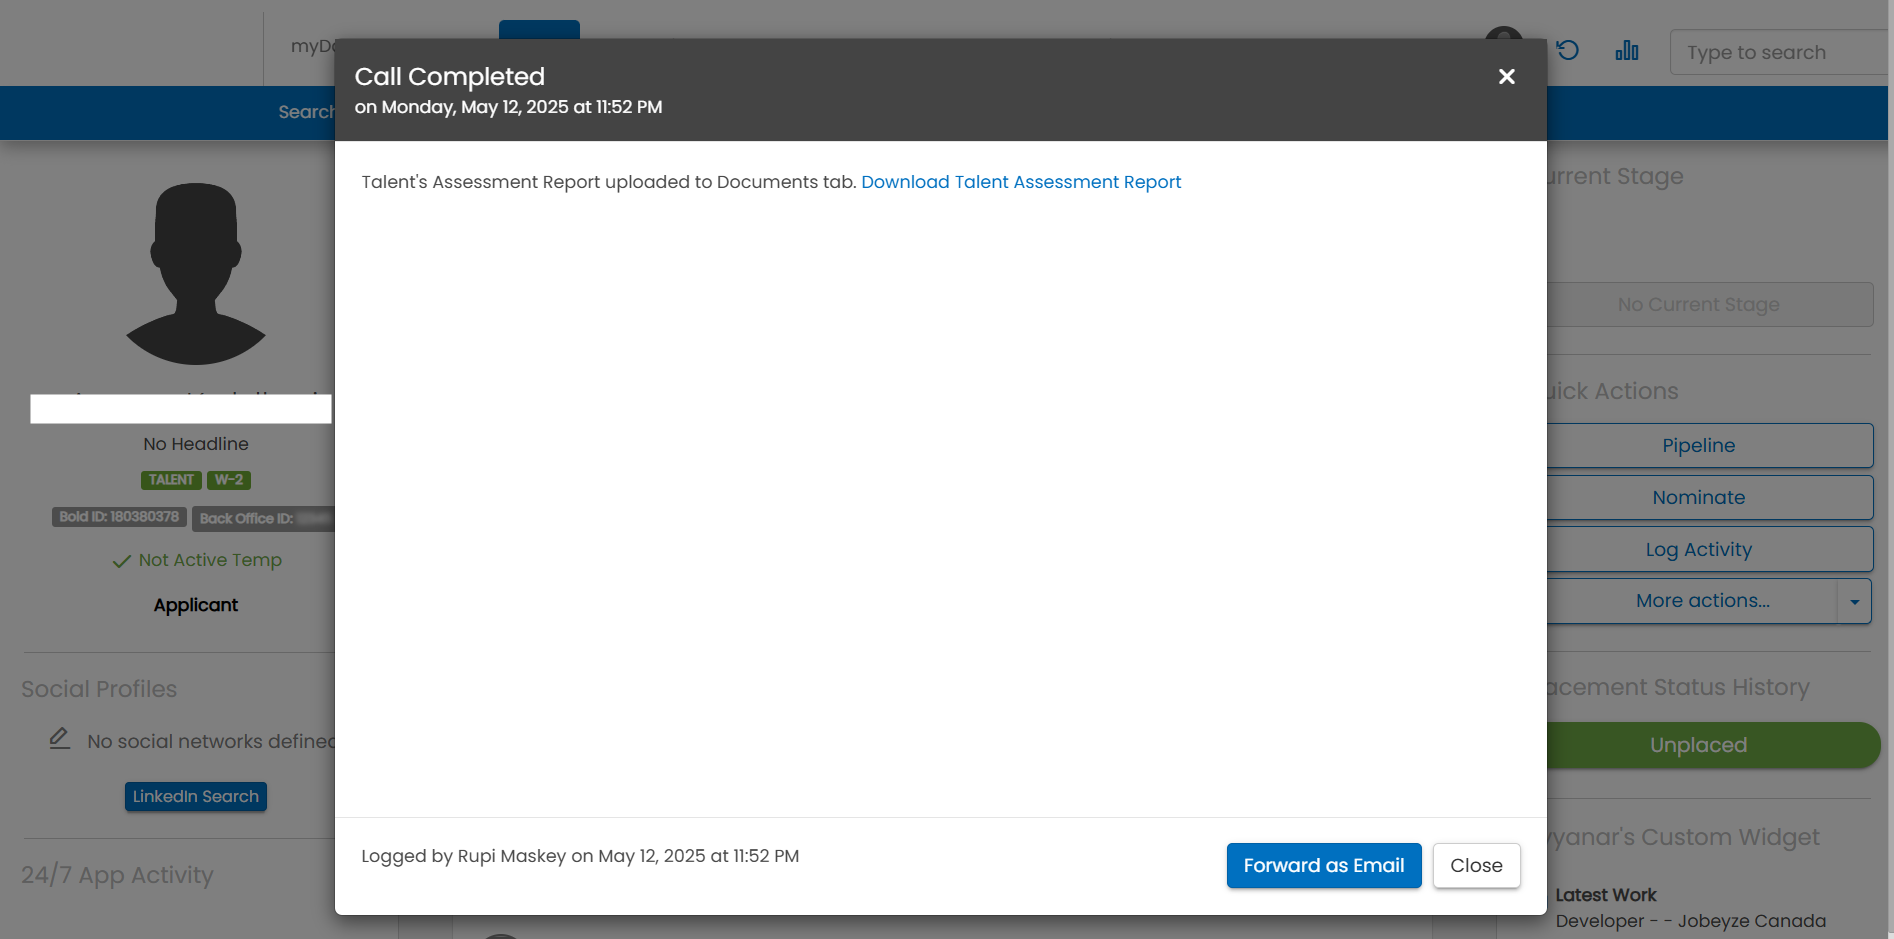Click the No Current Stage field
Viewport: 1894px width, 939px height.
point(1708,304)
